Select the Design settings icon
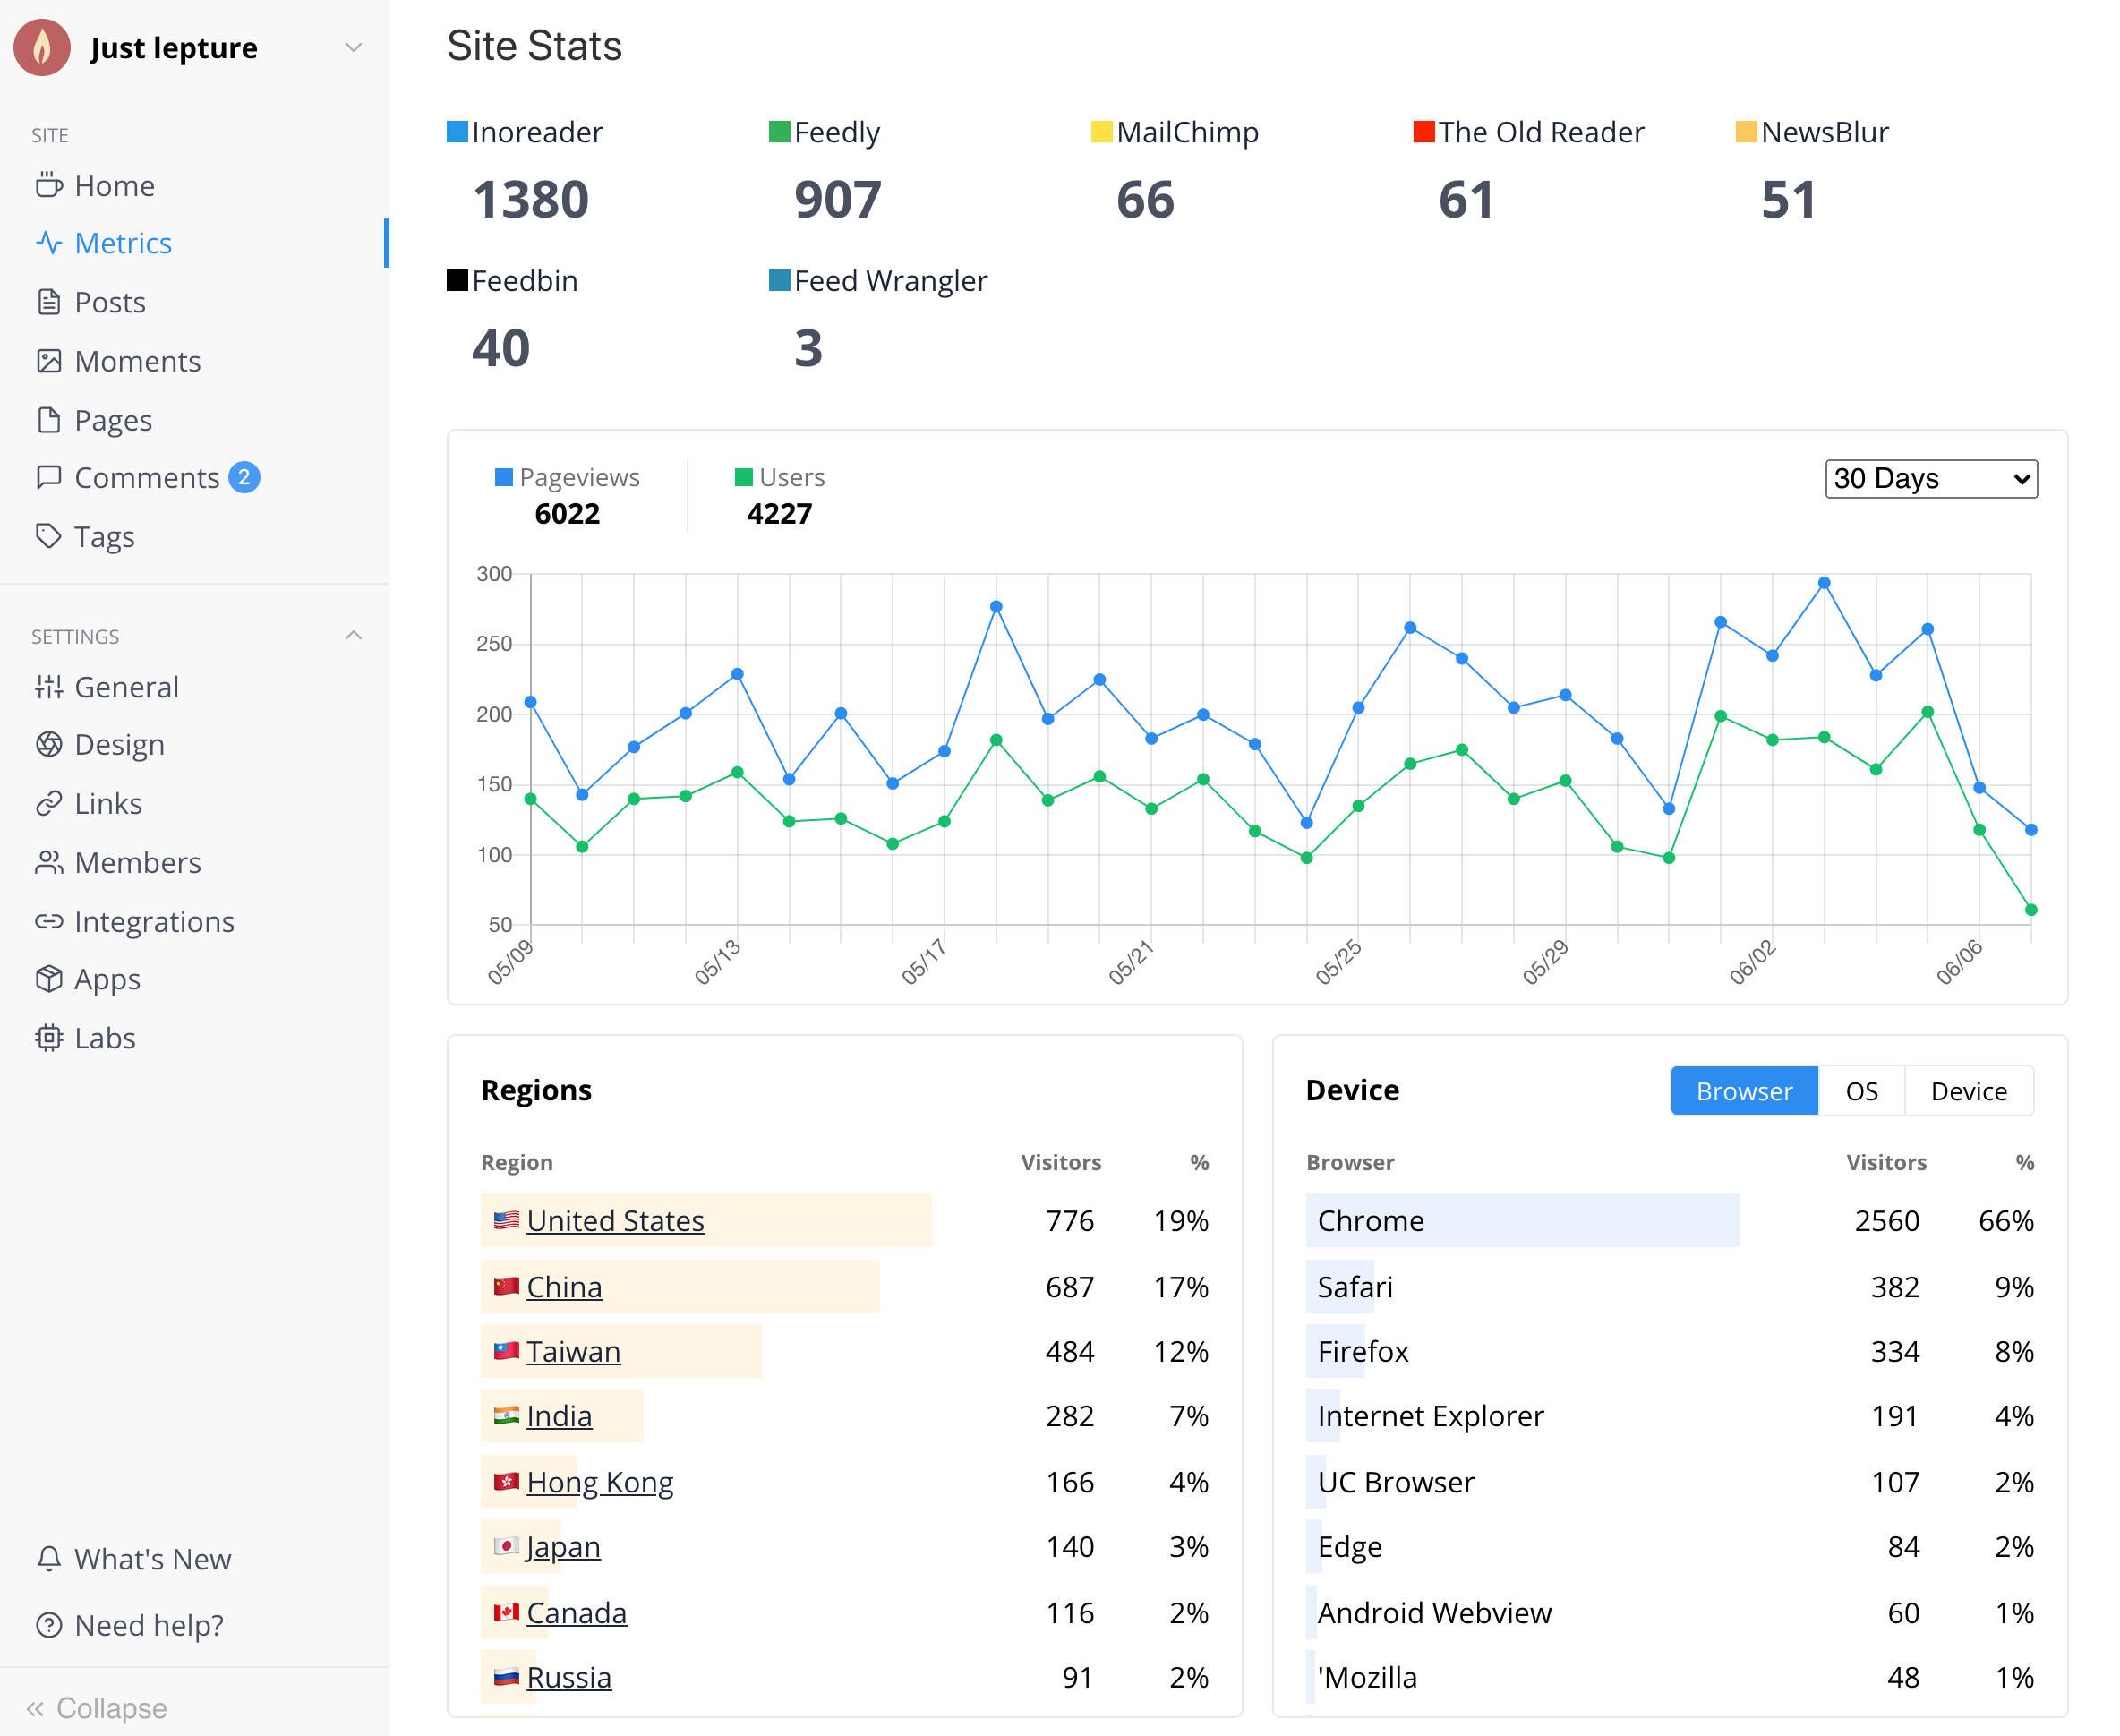 coord(50,744)
